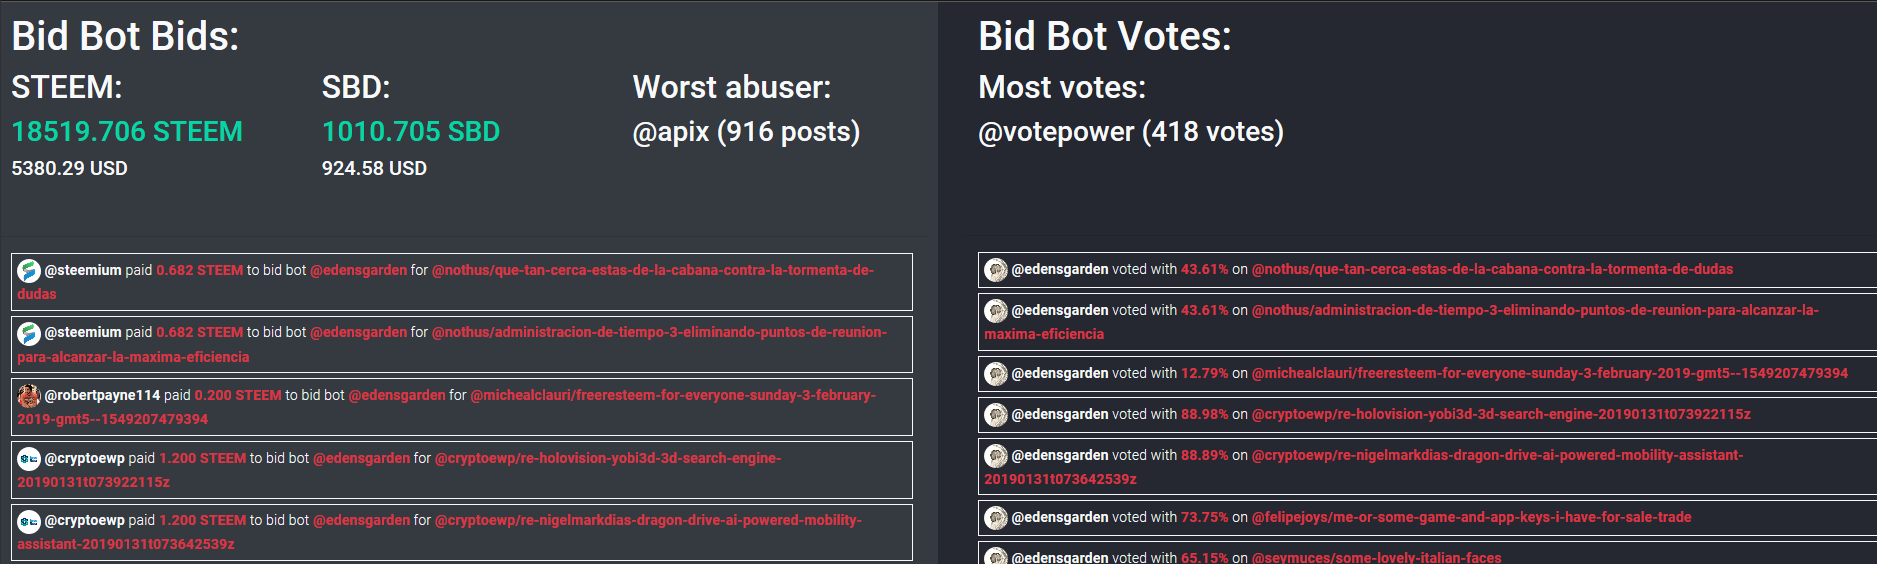The height and width of the screenshot is (564, 1877).
Task: Click edensgarden avatar beside the 65.15% vote
Action: [996, 556]
